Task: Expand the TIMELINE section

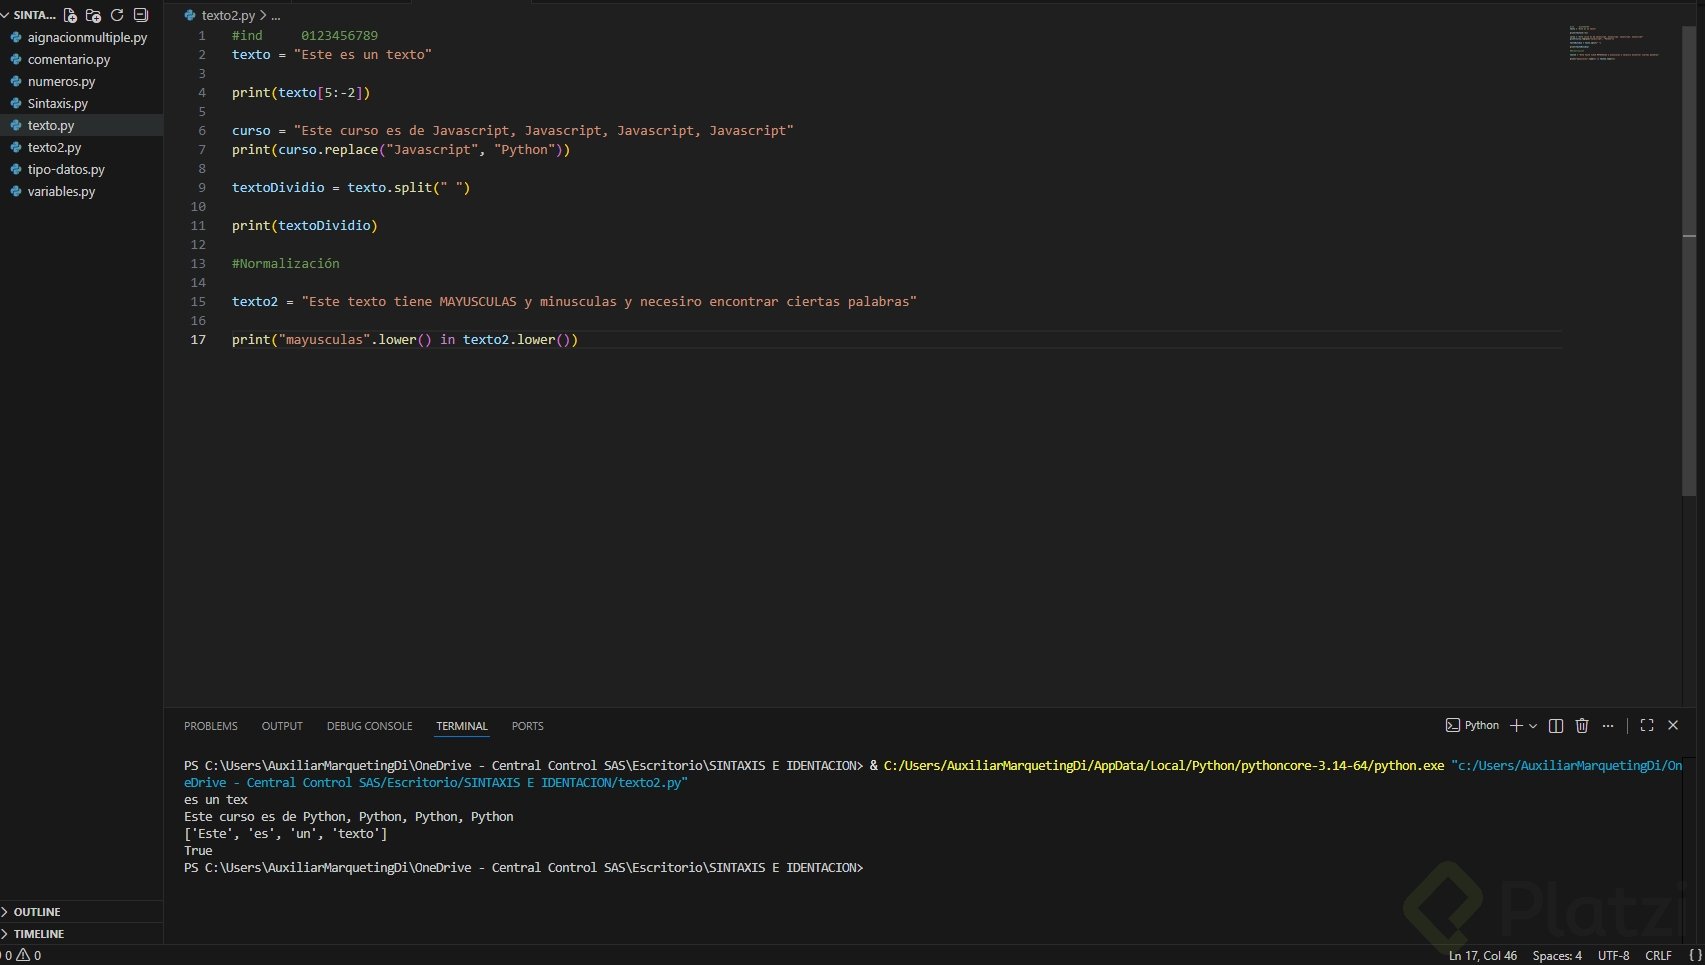Action: 38,934
